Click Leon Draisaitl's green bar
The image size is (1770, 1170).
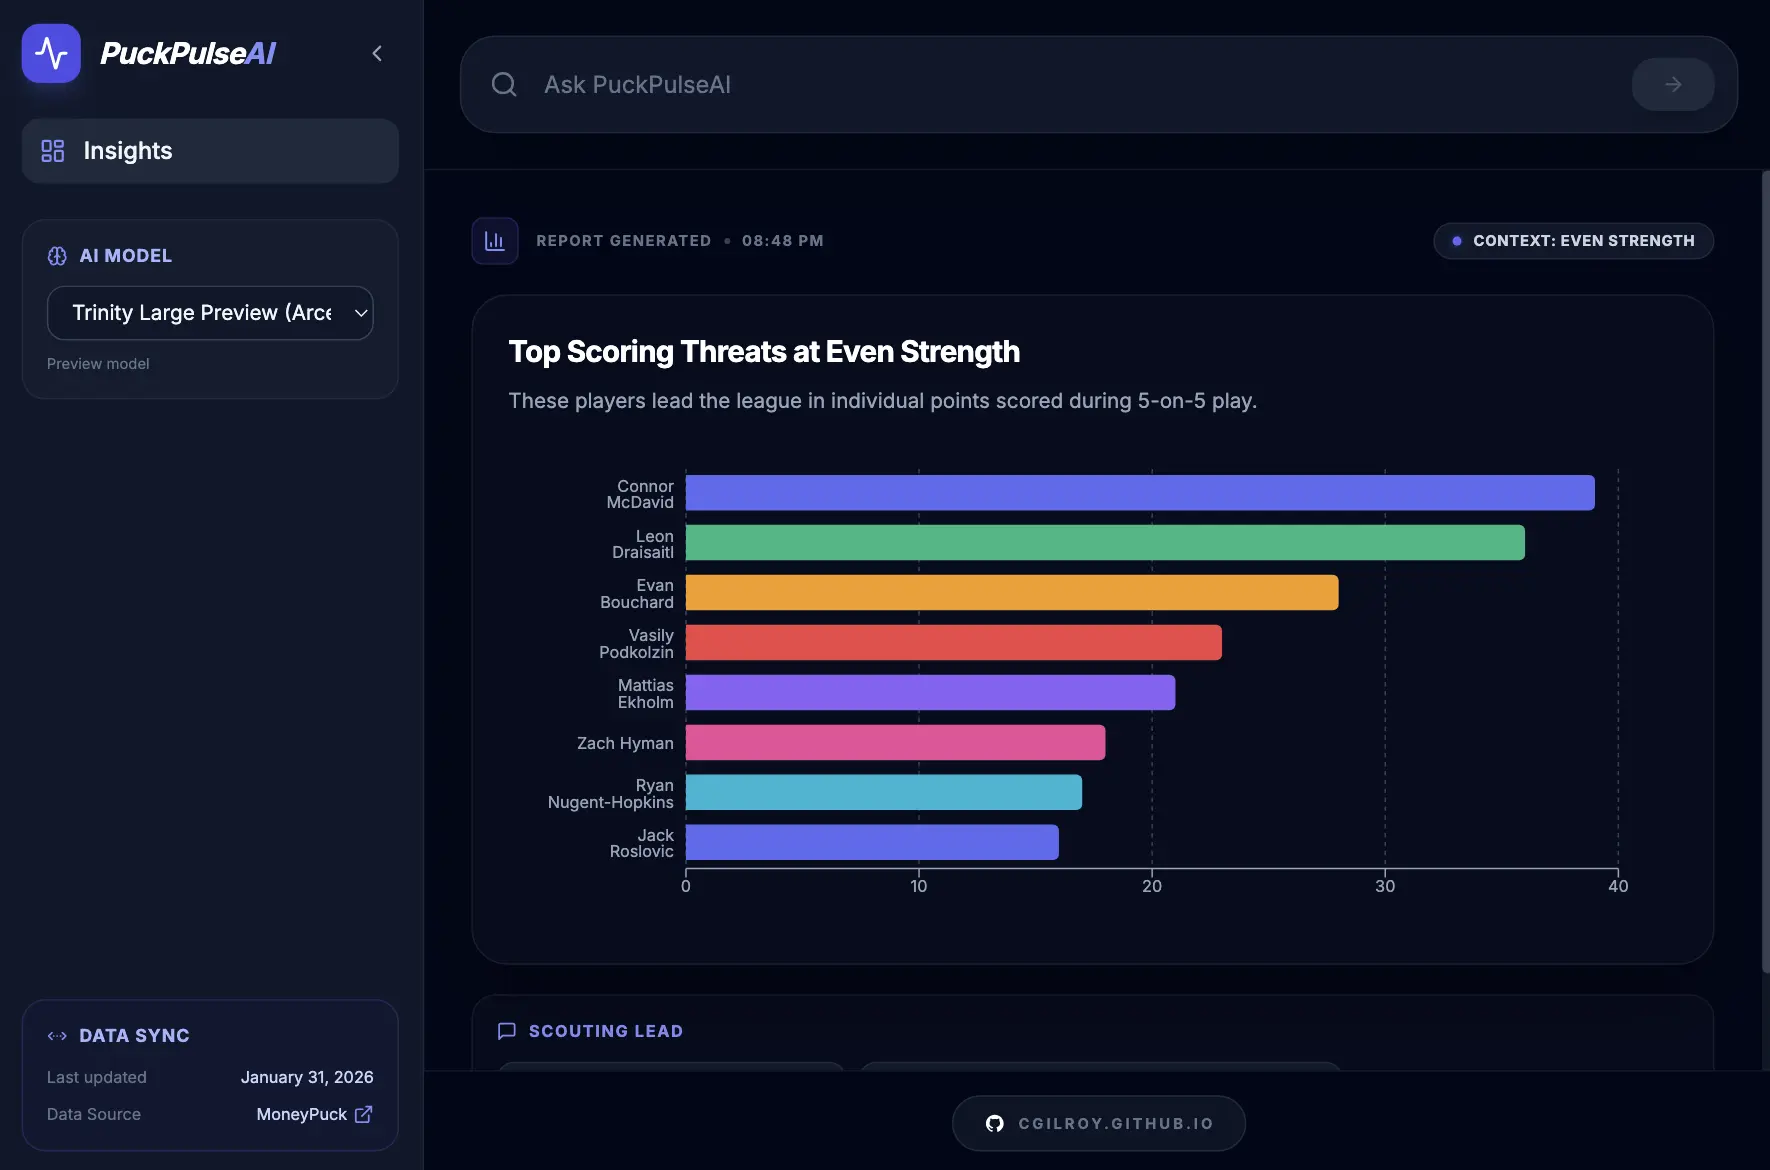pos(1104,543)
